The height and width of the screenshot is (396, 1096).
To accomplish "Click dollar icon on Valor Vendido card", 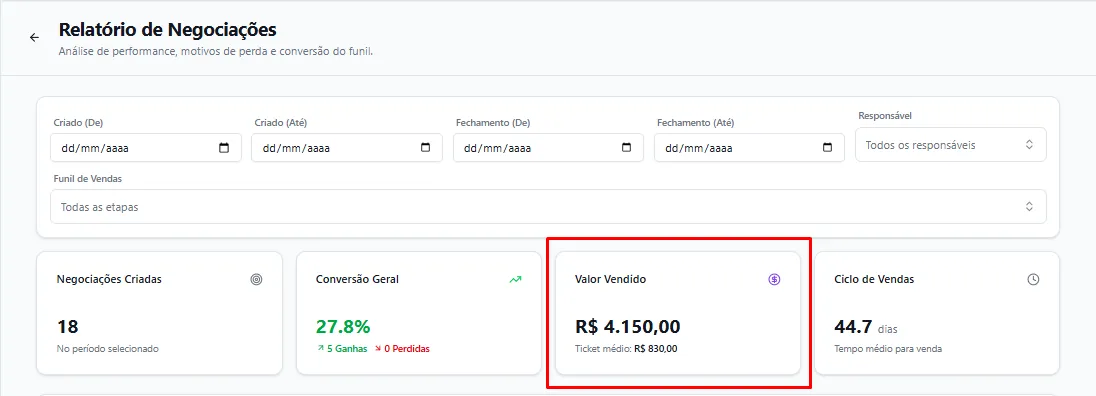I will point(774,279).
